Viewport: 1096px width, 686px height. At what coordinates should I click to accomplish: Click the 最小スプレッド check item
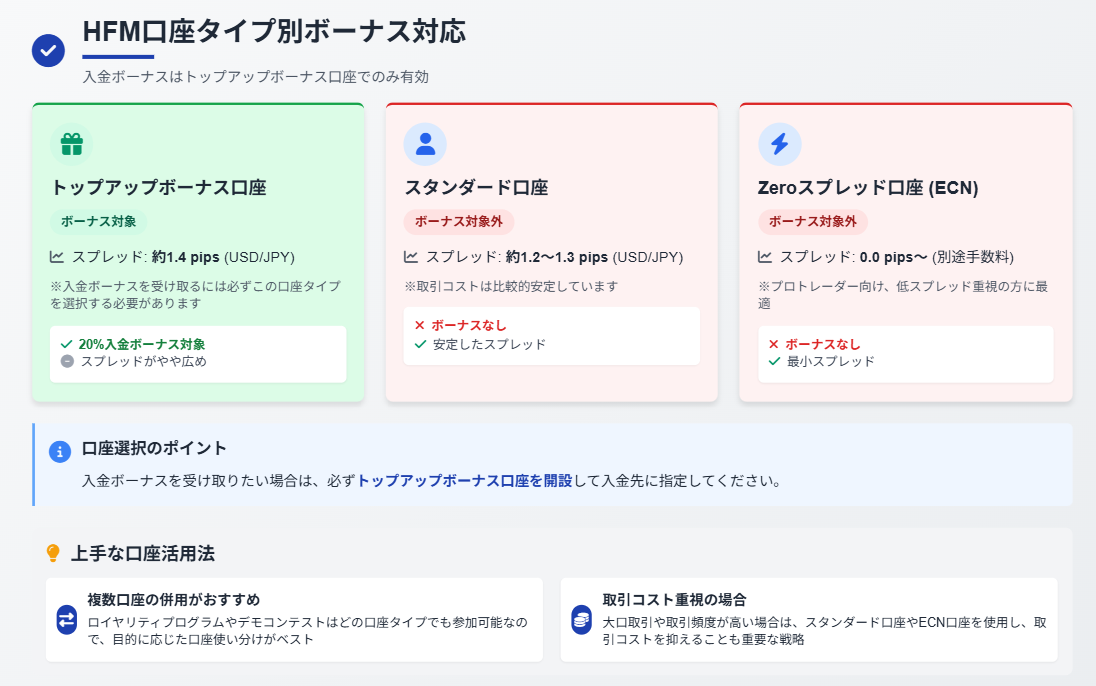[x=821, y=362]
